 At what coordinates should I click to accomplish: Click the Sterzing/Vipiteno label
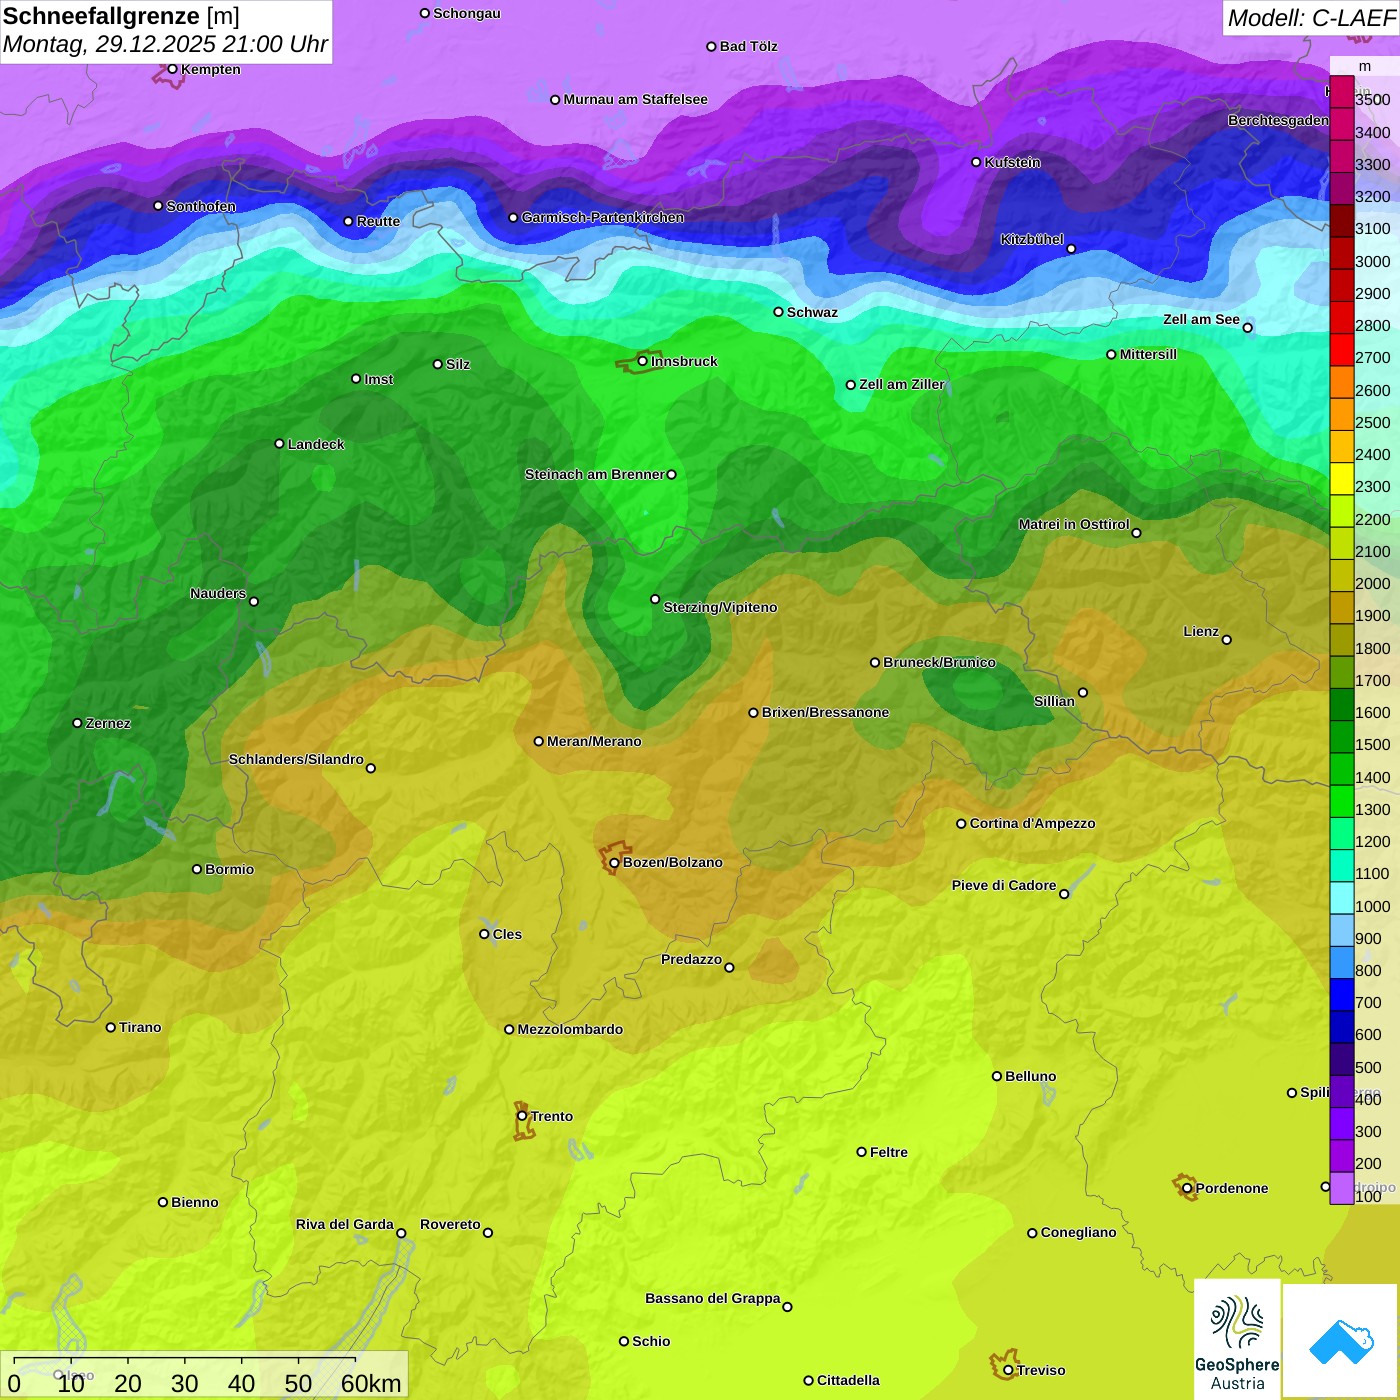(x=720, y=607)
